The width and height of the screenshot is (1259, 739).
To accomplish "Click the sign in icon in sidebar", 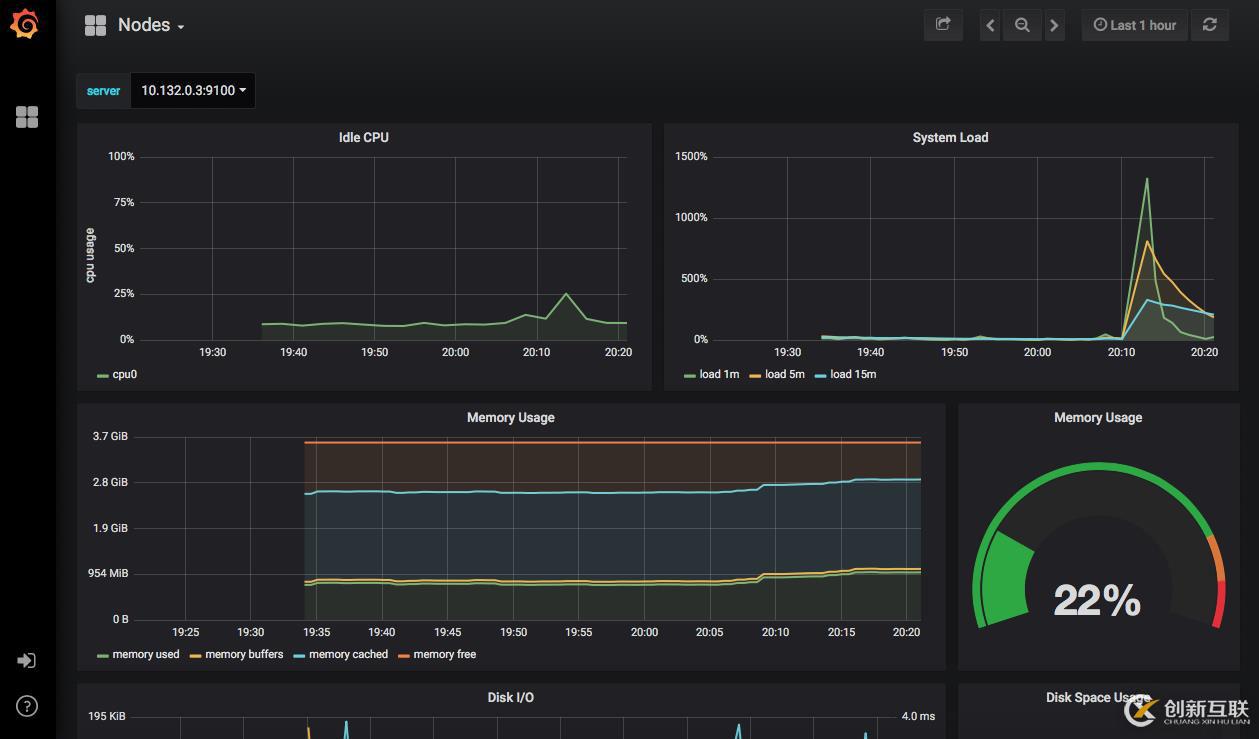I will click(x=27, y=660).
